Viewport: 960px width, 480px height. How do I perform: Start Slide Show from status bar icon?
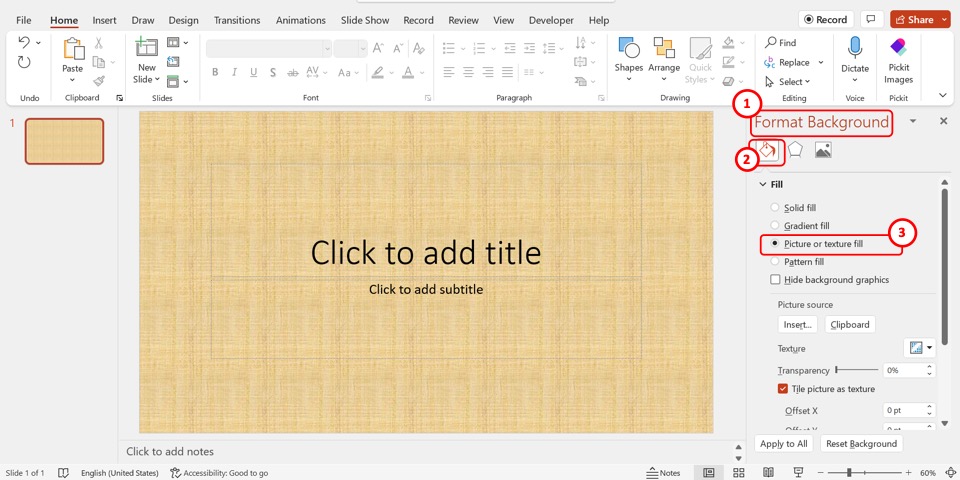(x=798, y=473)
